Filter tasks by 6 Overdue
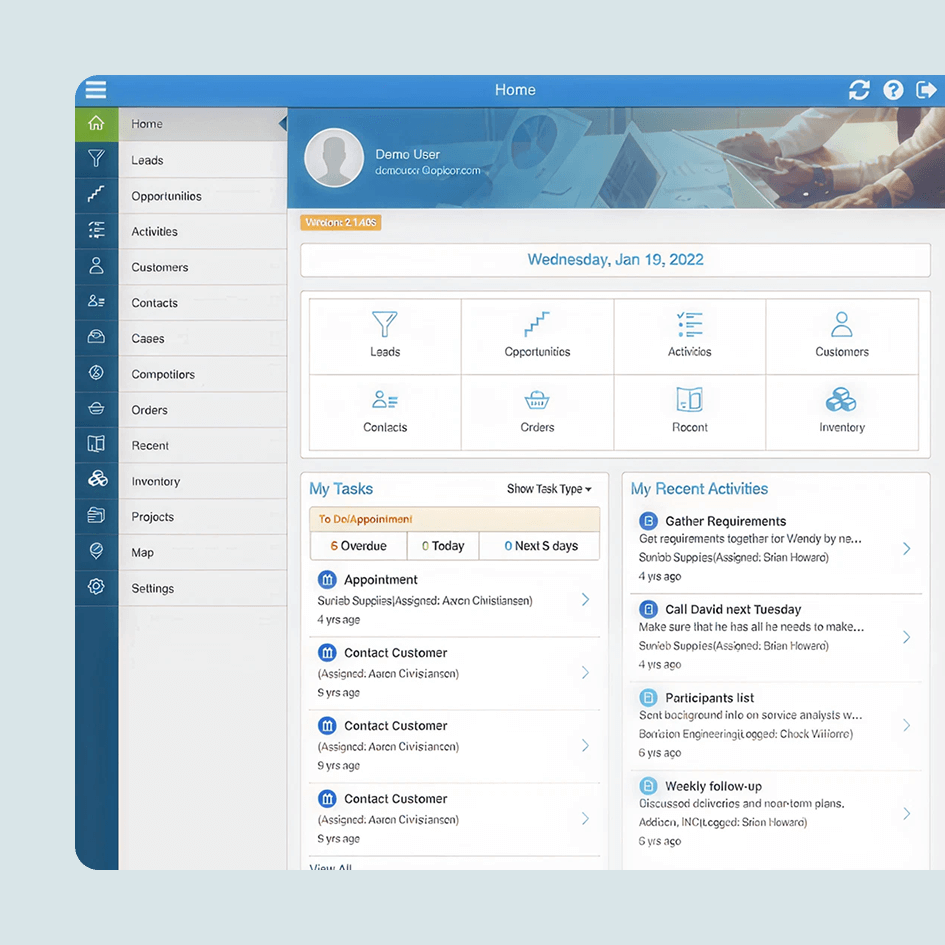The image size is (945, 945). [x=358, y=546]
